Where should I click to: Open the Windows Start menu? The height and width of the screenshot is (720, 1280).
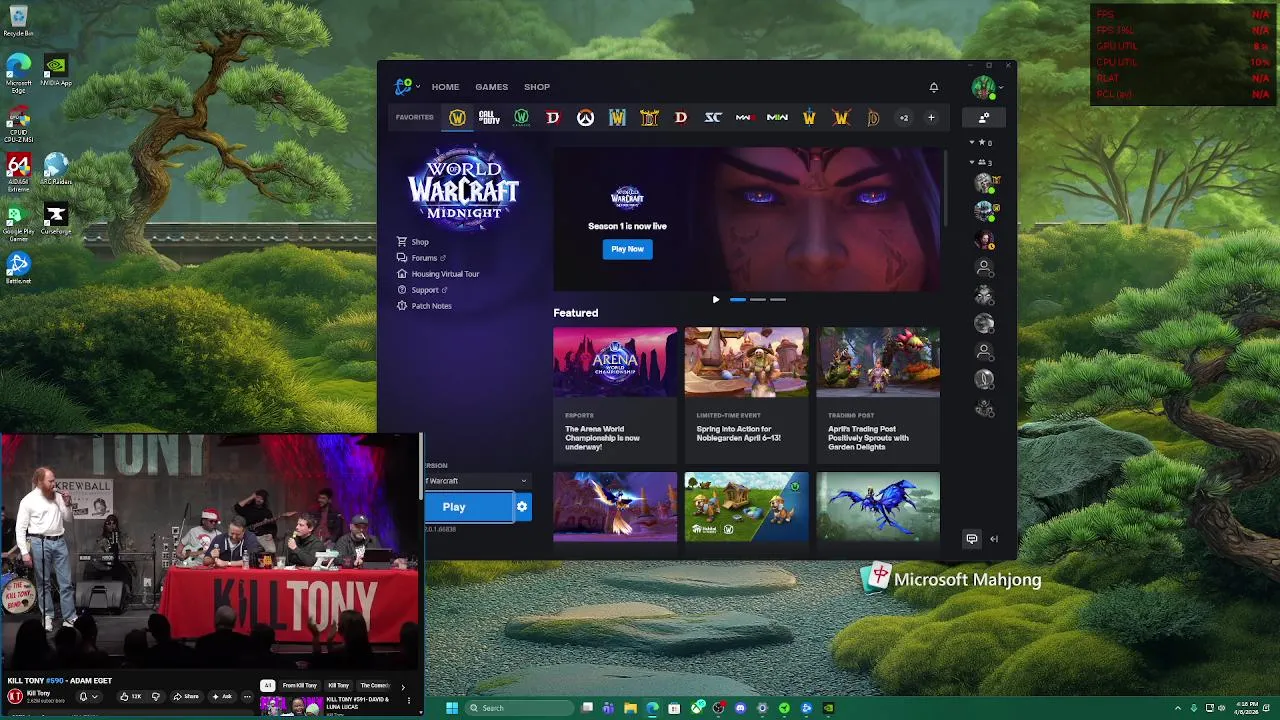(x=452, y=708)
